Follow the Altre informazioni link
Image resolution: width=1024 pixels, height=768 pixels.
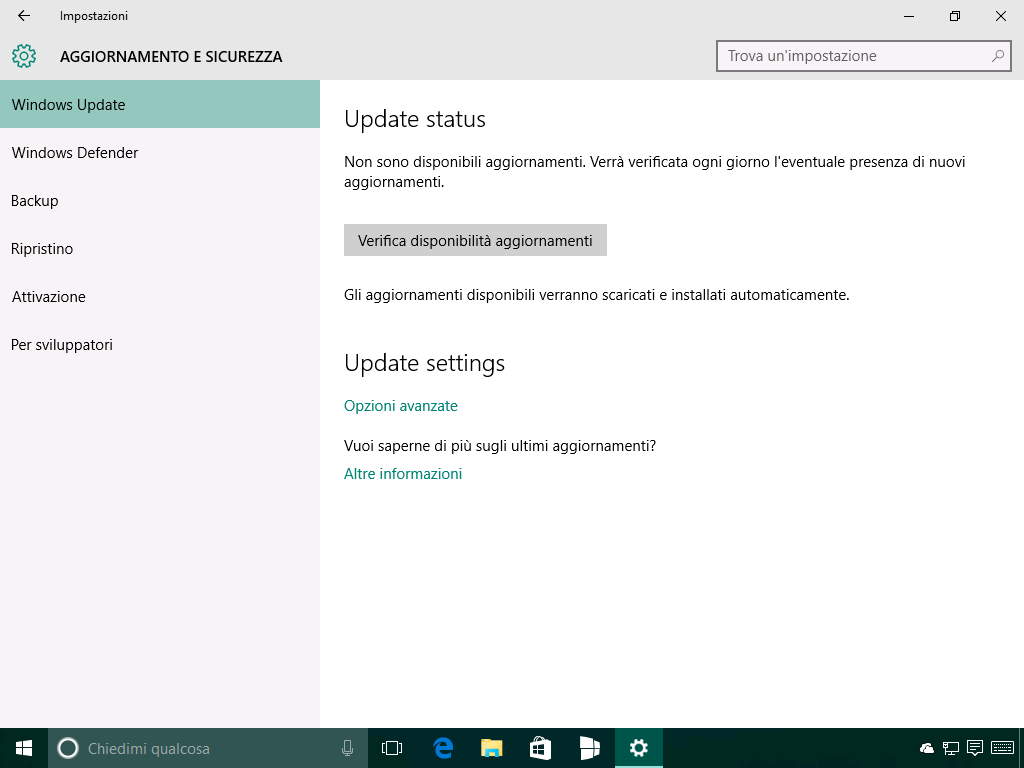(403, 473)
